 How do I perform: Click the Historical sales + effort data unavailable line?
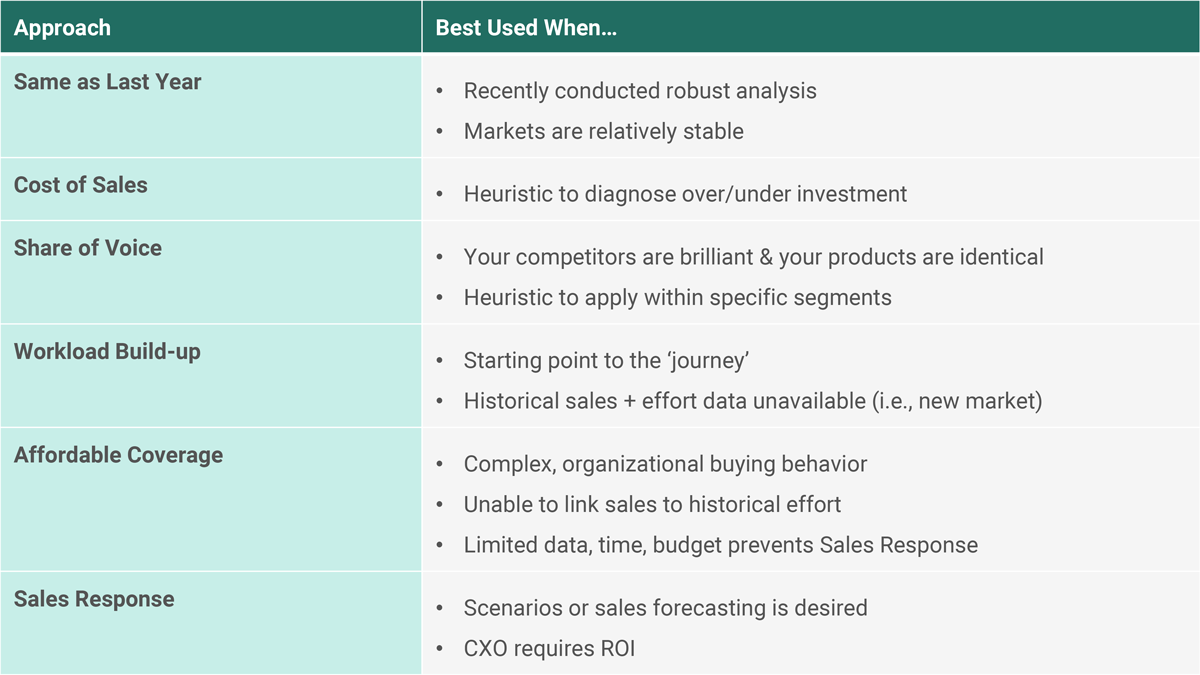pyautogui.click(x=752, y=401)
